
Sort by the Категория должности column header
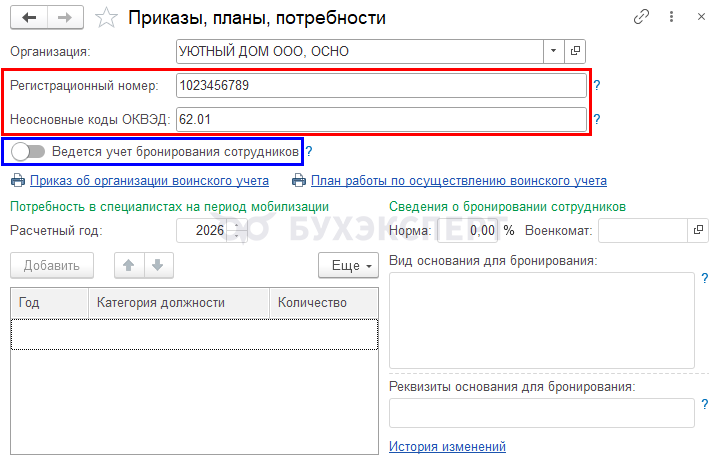pos(179,303)
